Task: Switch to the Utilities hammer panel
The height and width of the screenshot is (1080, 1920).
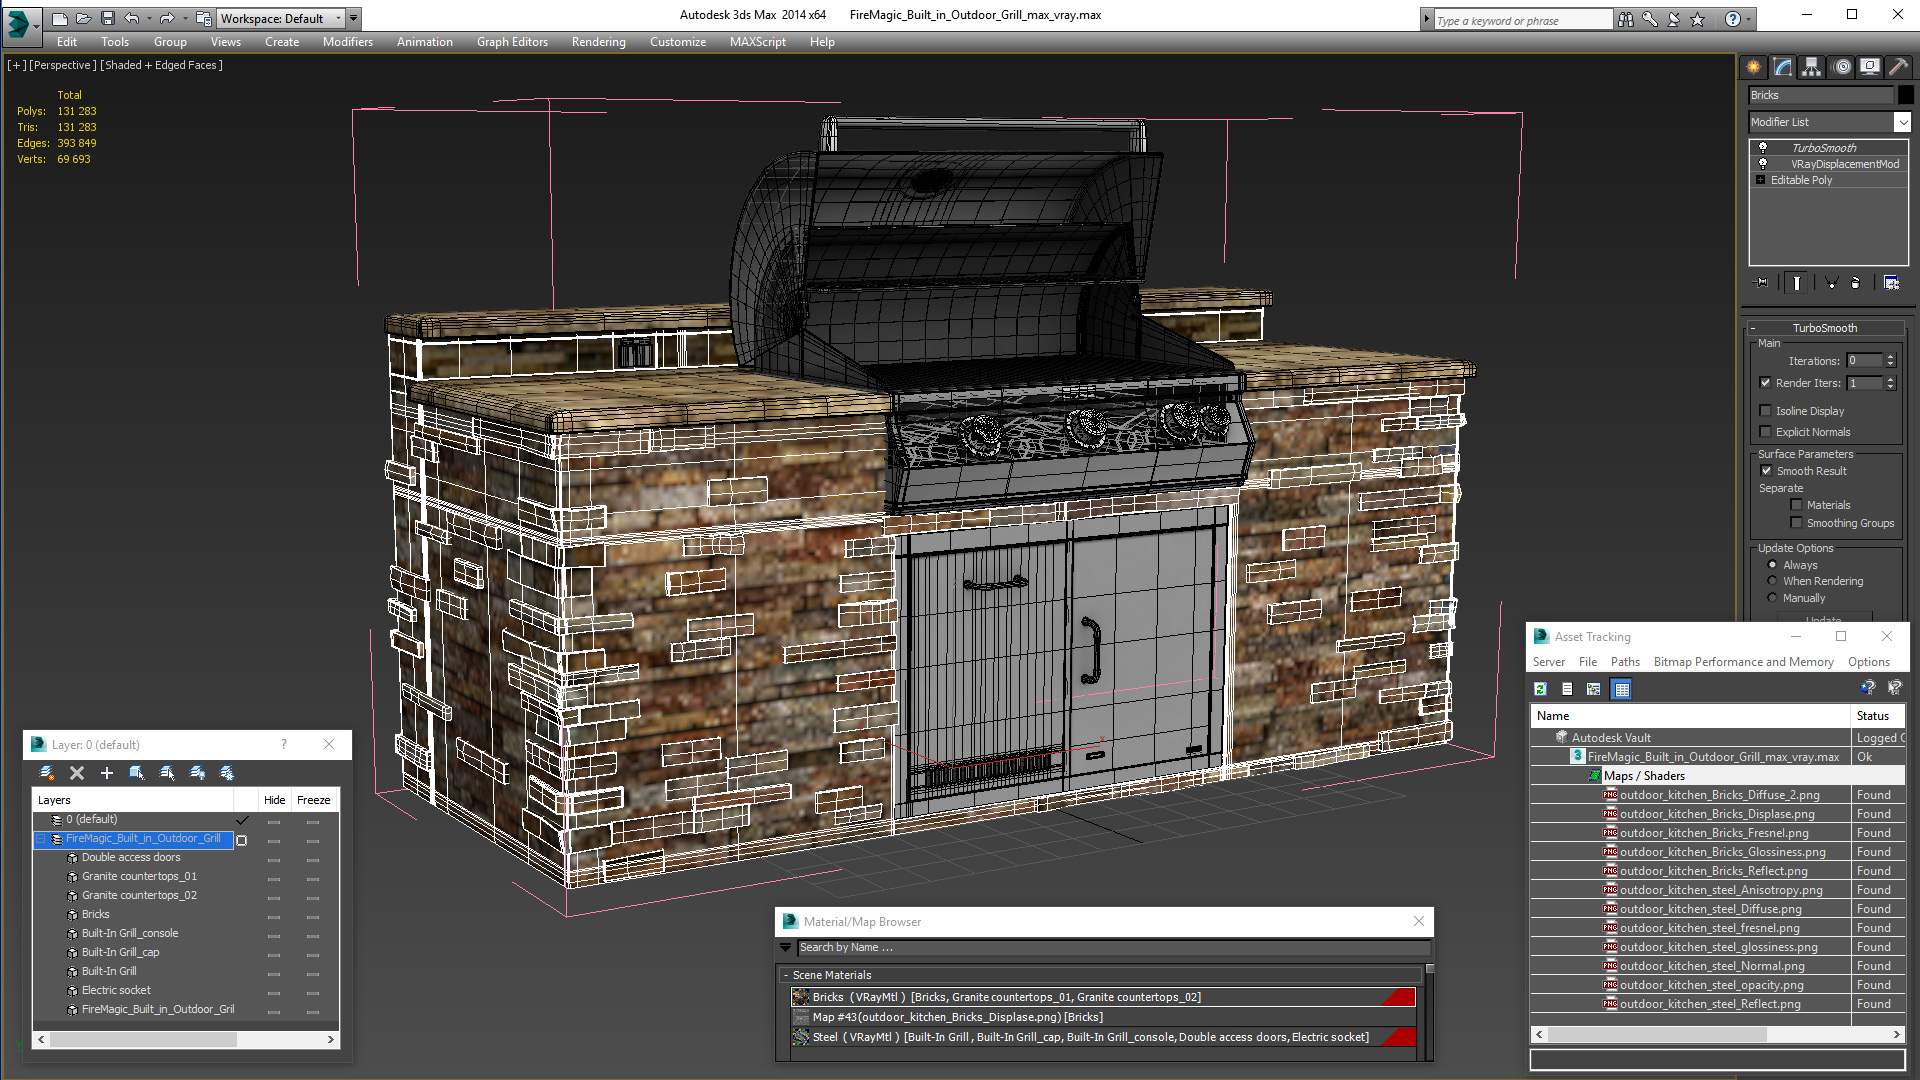Action: coord(1898,67)
